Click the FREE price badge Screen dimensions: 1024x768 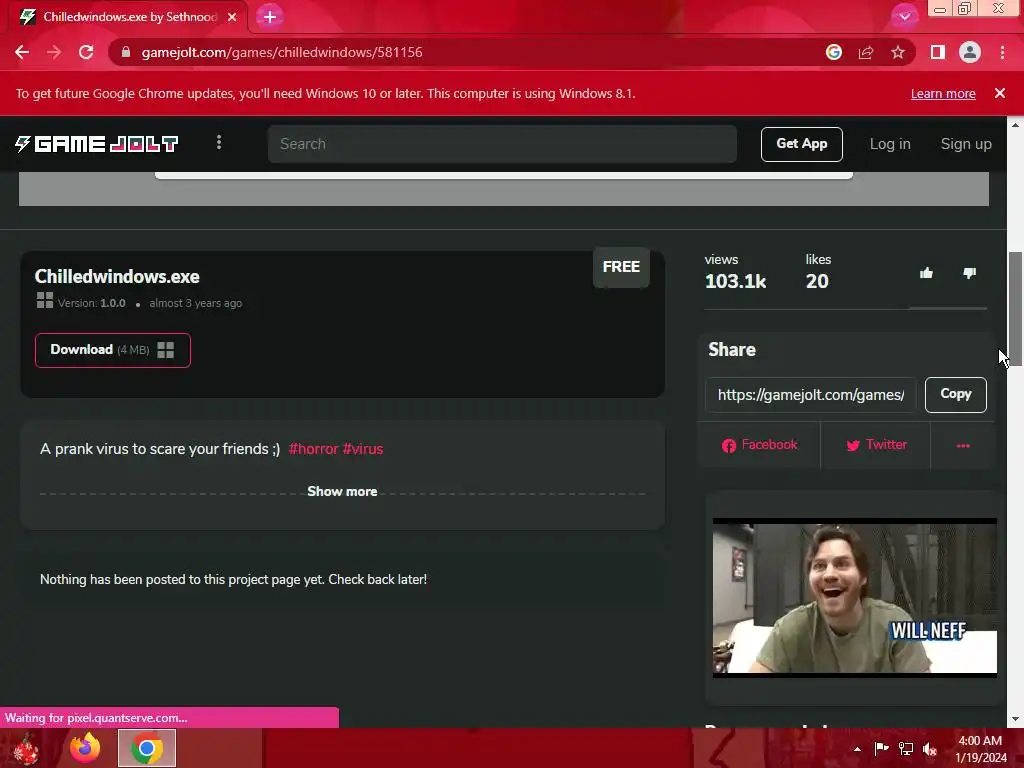point(621,267)
